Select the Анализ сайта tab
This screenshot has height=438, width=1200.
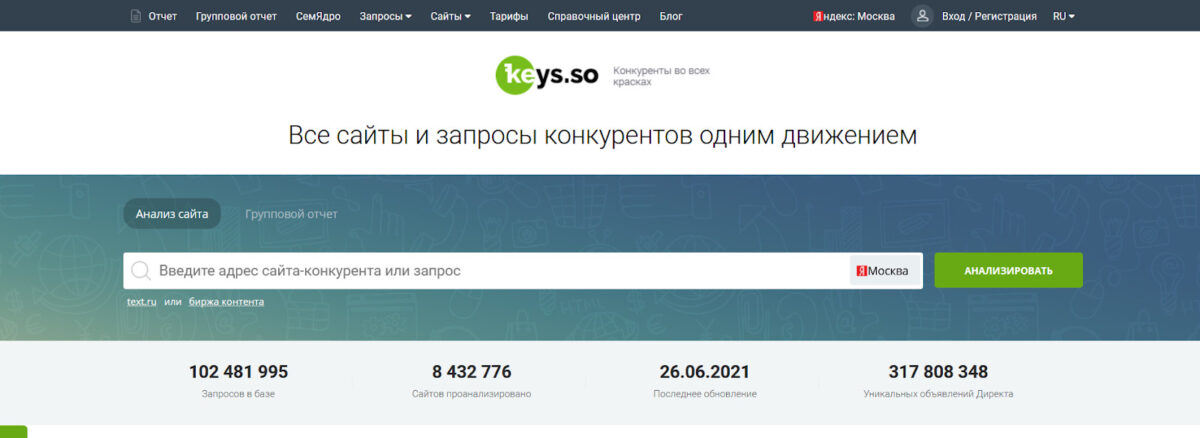coord(172,214)
